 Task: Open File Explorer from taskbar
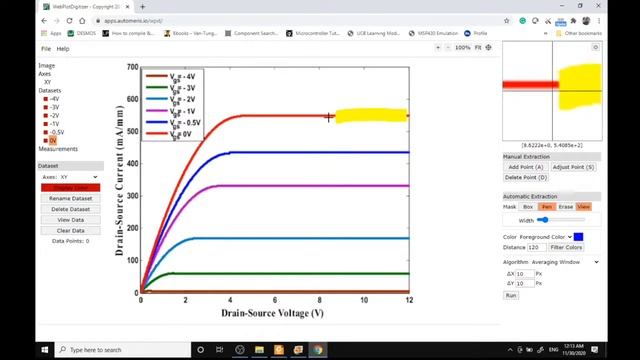tap(259, 350)
